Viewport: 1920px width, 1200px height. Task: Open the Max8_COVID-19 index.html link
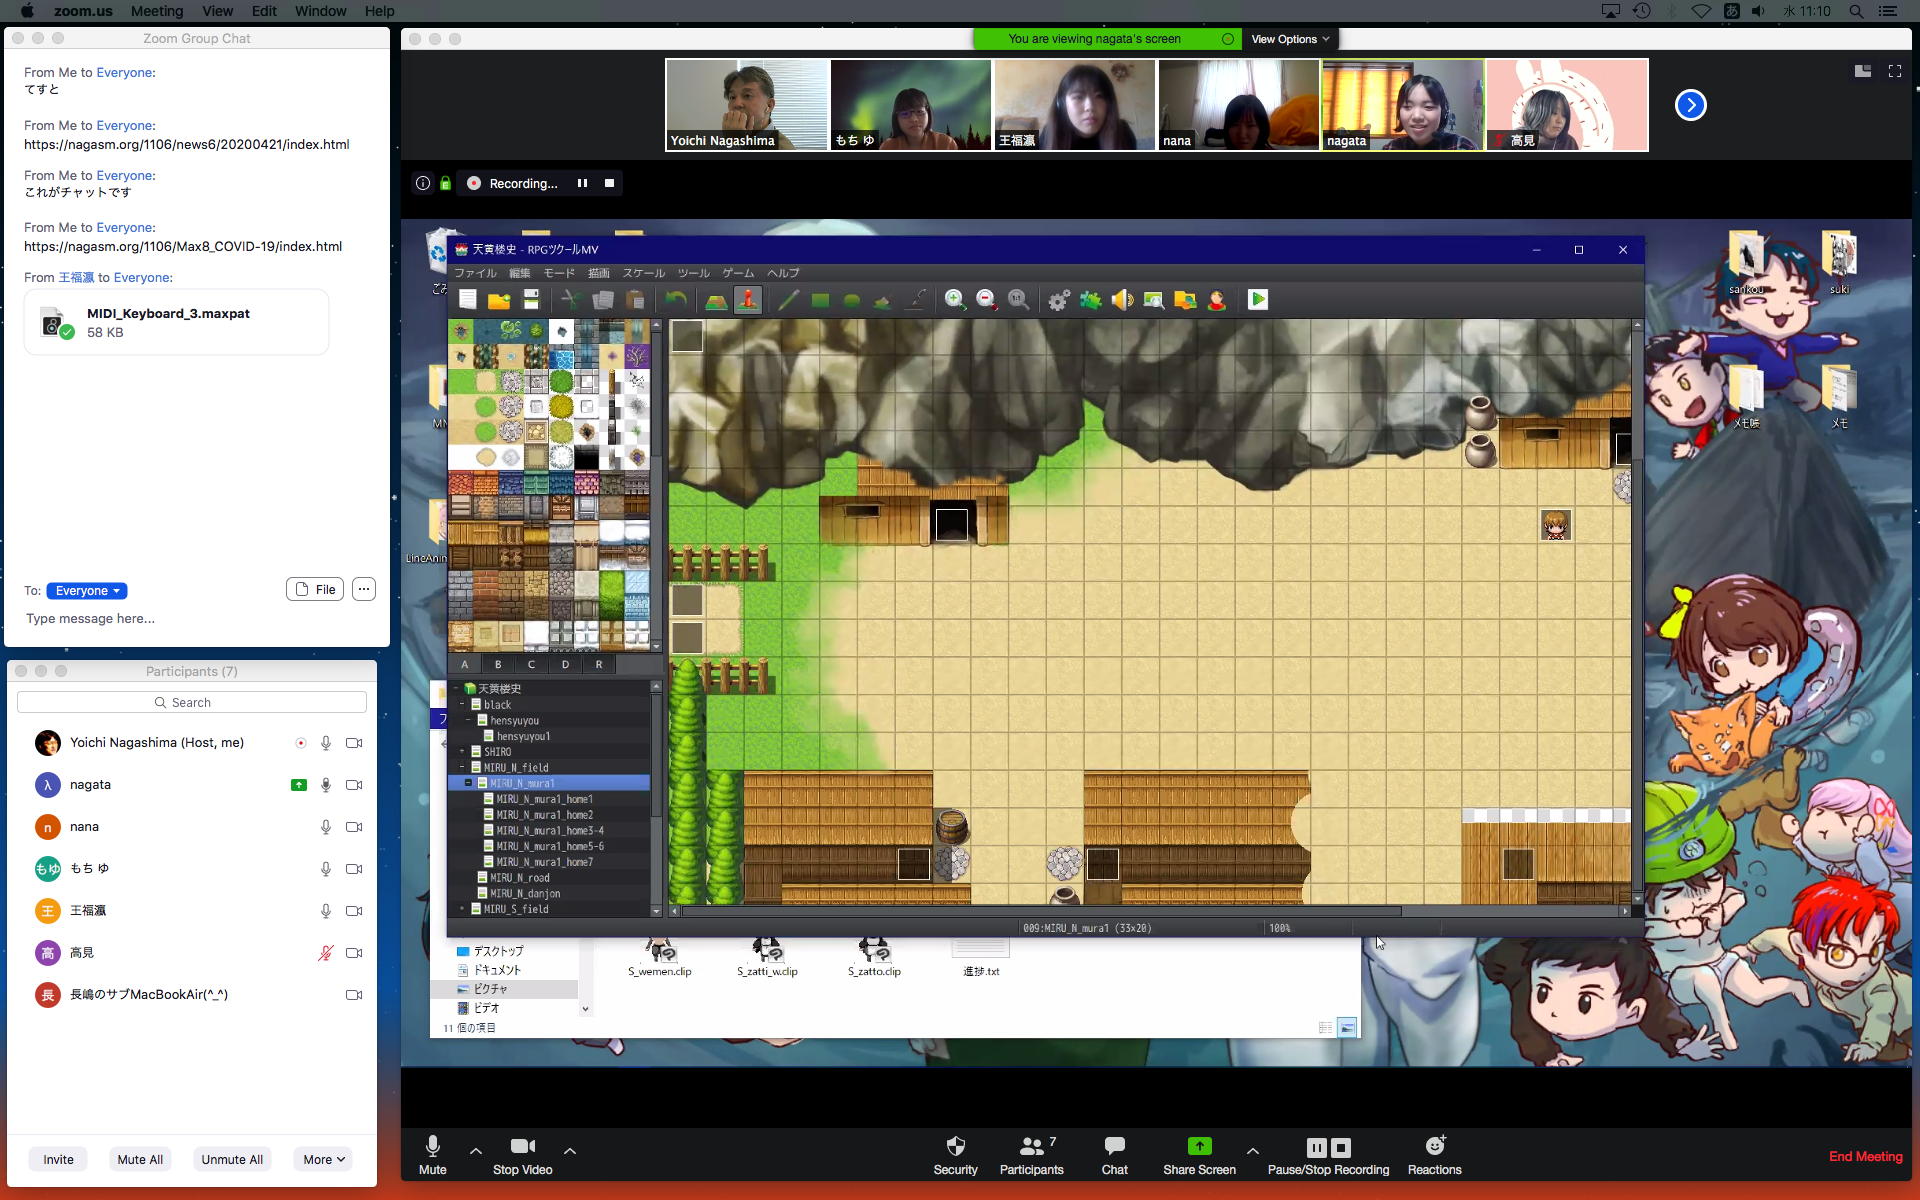(183, 246)
